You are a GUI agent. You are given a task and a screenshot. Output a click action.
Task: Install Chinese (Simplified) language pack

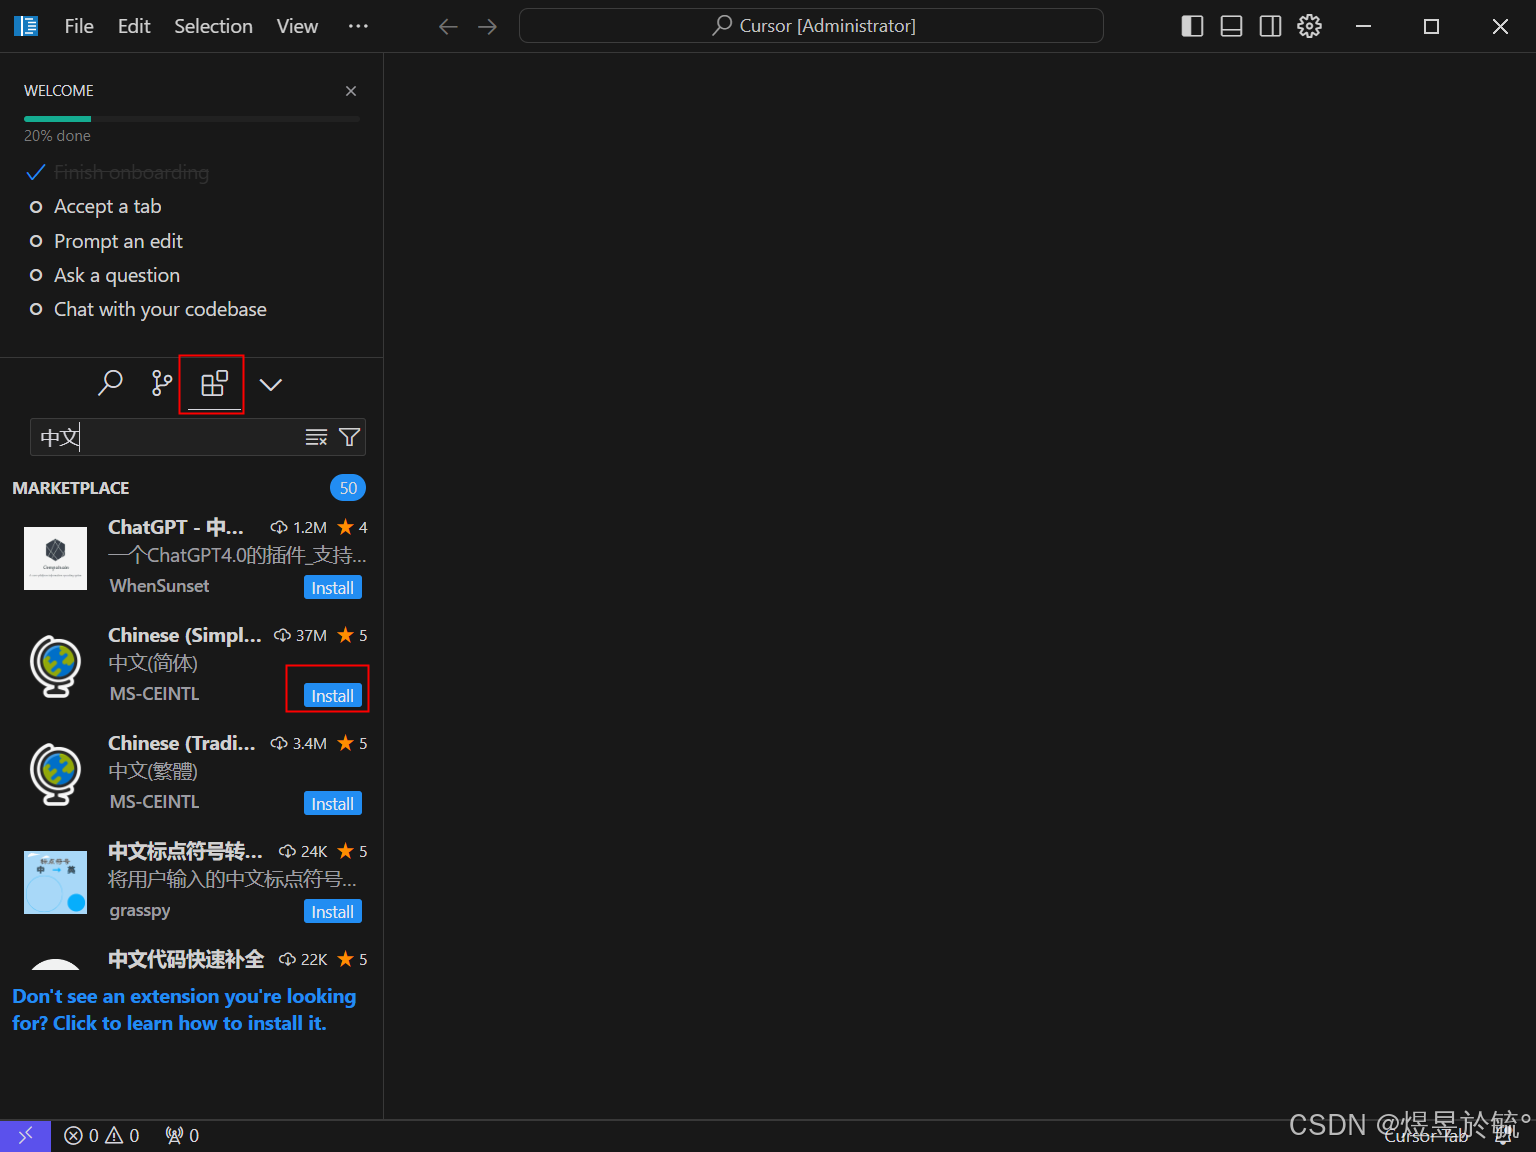point(333,696)
